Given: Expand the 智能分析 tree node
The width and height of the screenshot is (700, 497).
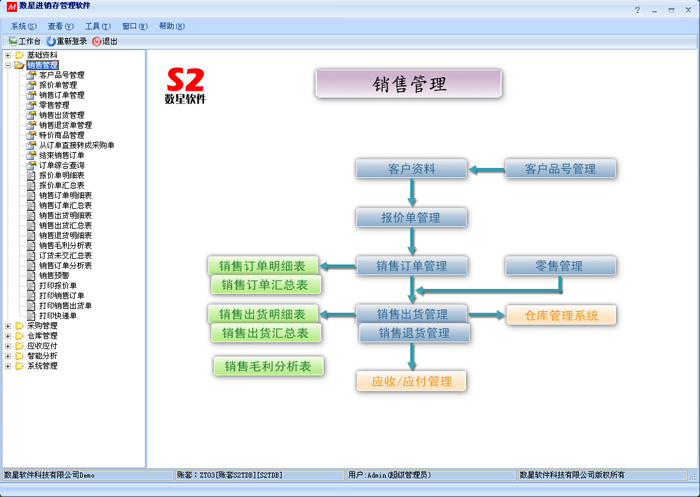Looking at the screenshot, I should point(8,356).
